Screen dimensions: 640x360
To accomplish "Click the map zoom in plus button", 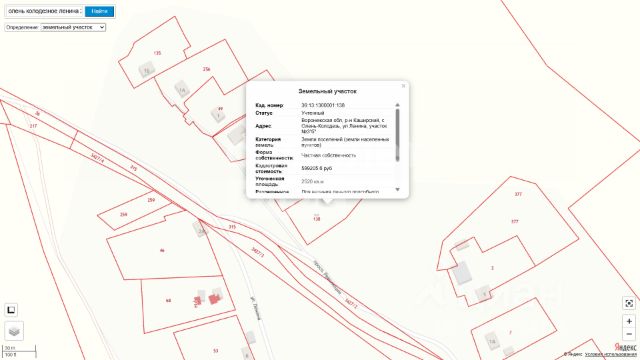I will [629, 322].
